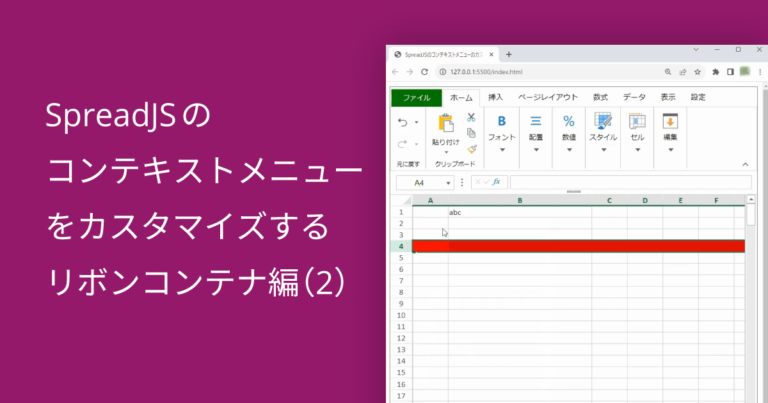
Task: Close the SpreadJS browser tab
Action: [x=491, y=54]
